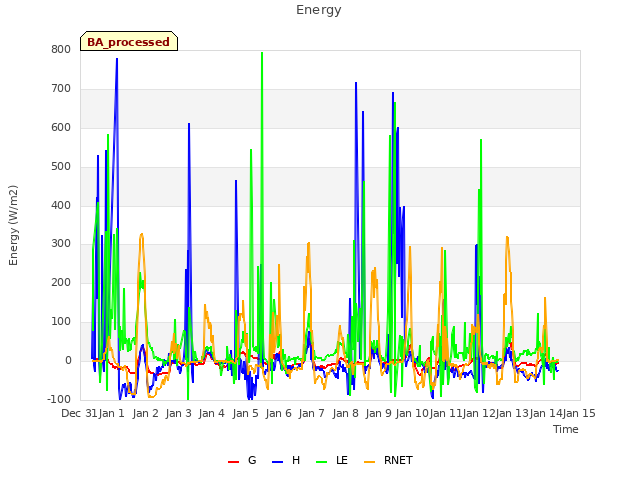Click the Jan 11 date label
Viewport: 640px width, 480px height.
click(x=445, y=413)
